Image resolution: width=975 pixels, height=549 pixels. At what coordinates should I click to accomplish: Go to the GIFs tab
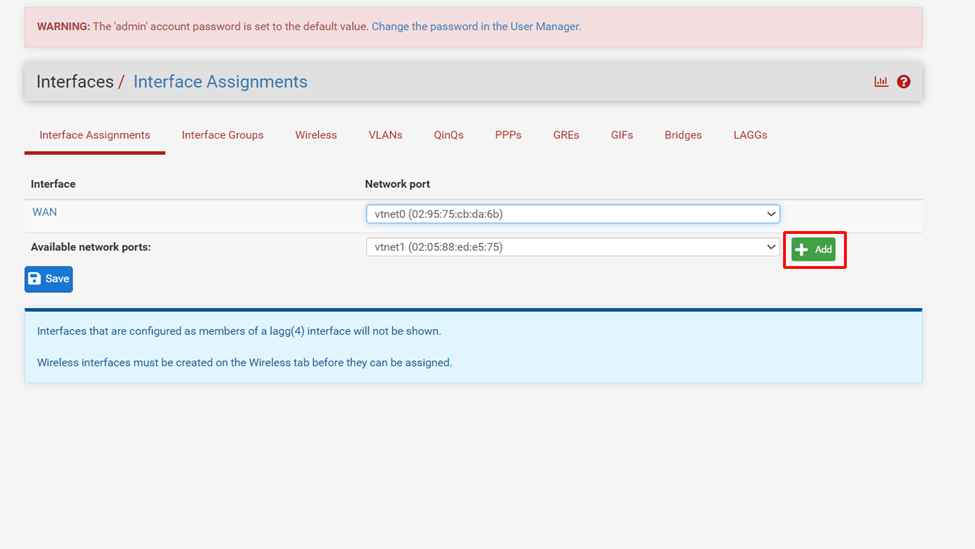click(x=622, y=135)
